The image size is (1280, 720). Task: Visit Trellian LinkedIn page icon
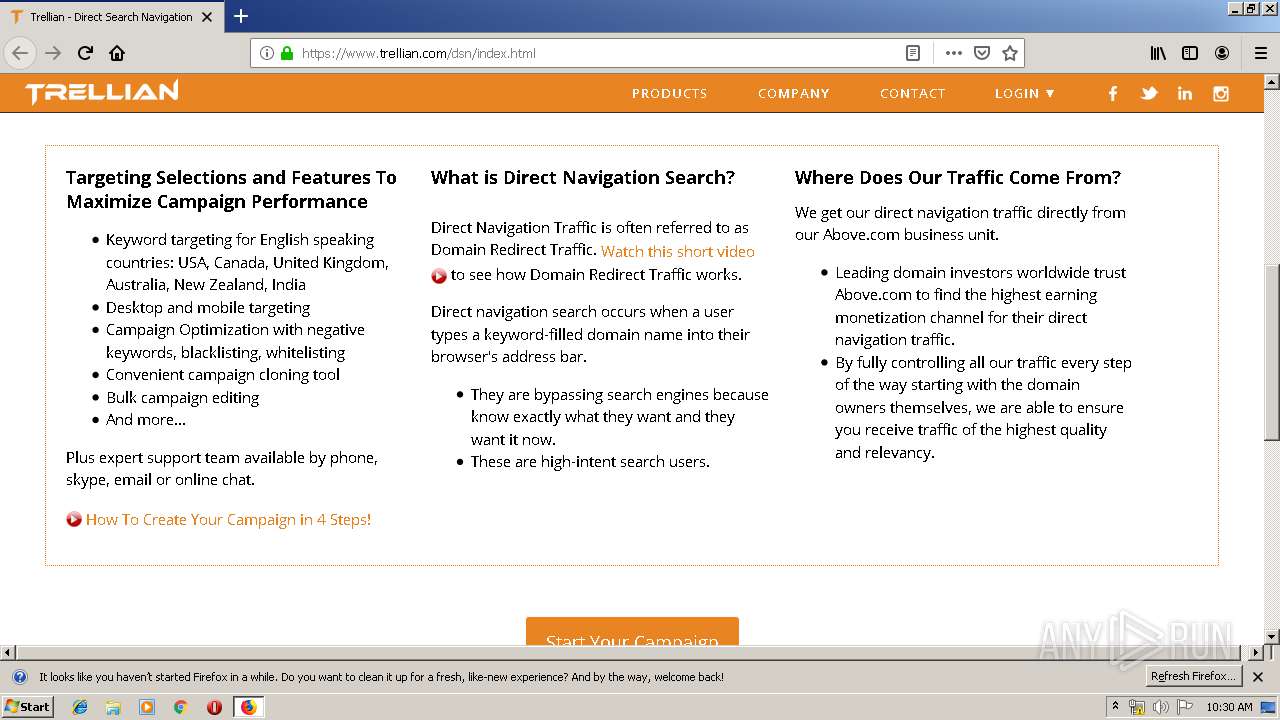(x=1185, y=93)
